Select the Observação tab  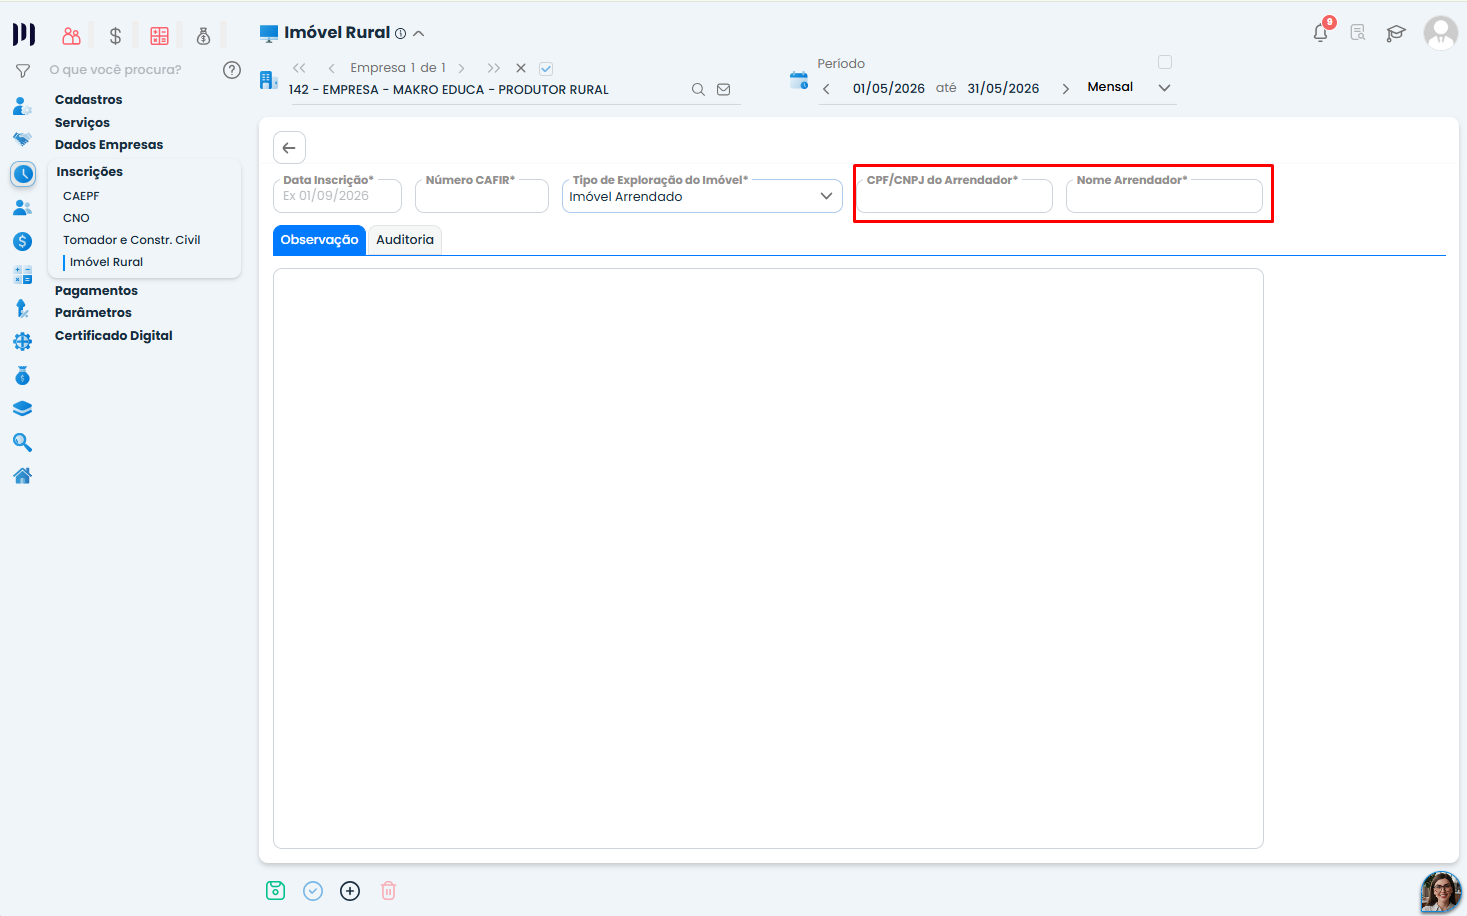pyautogui.click(x=319, y=240)
